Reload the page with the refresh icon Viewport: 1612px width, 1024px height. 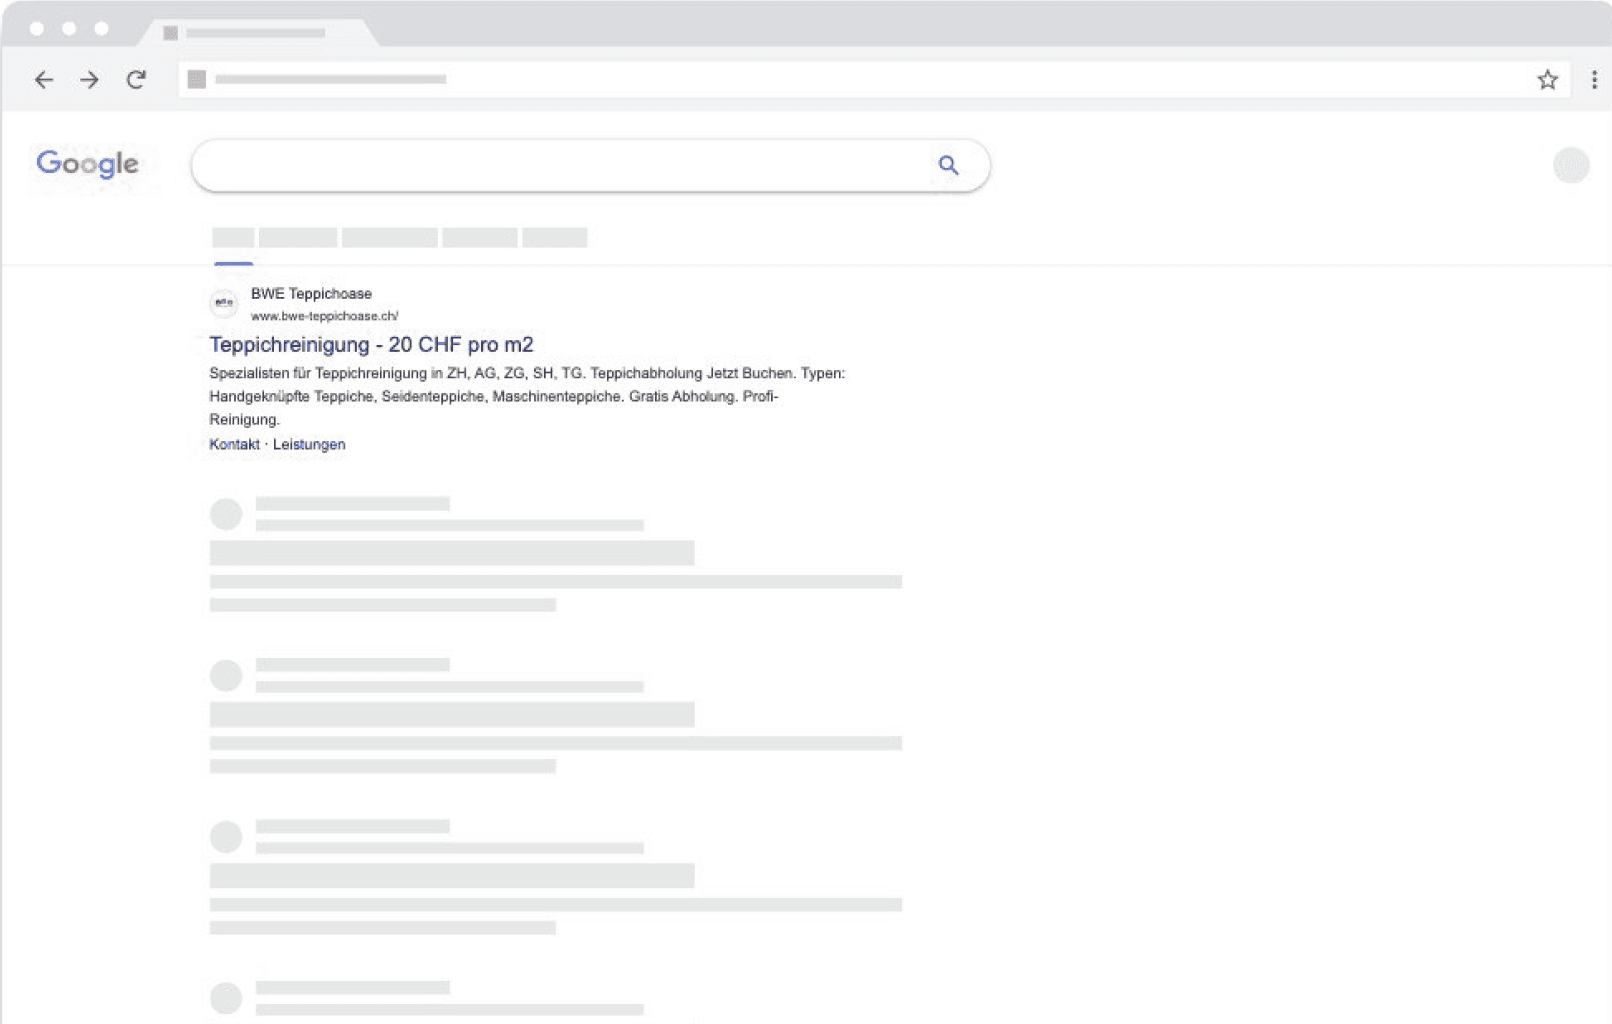click(136, 80)
